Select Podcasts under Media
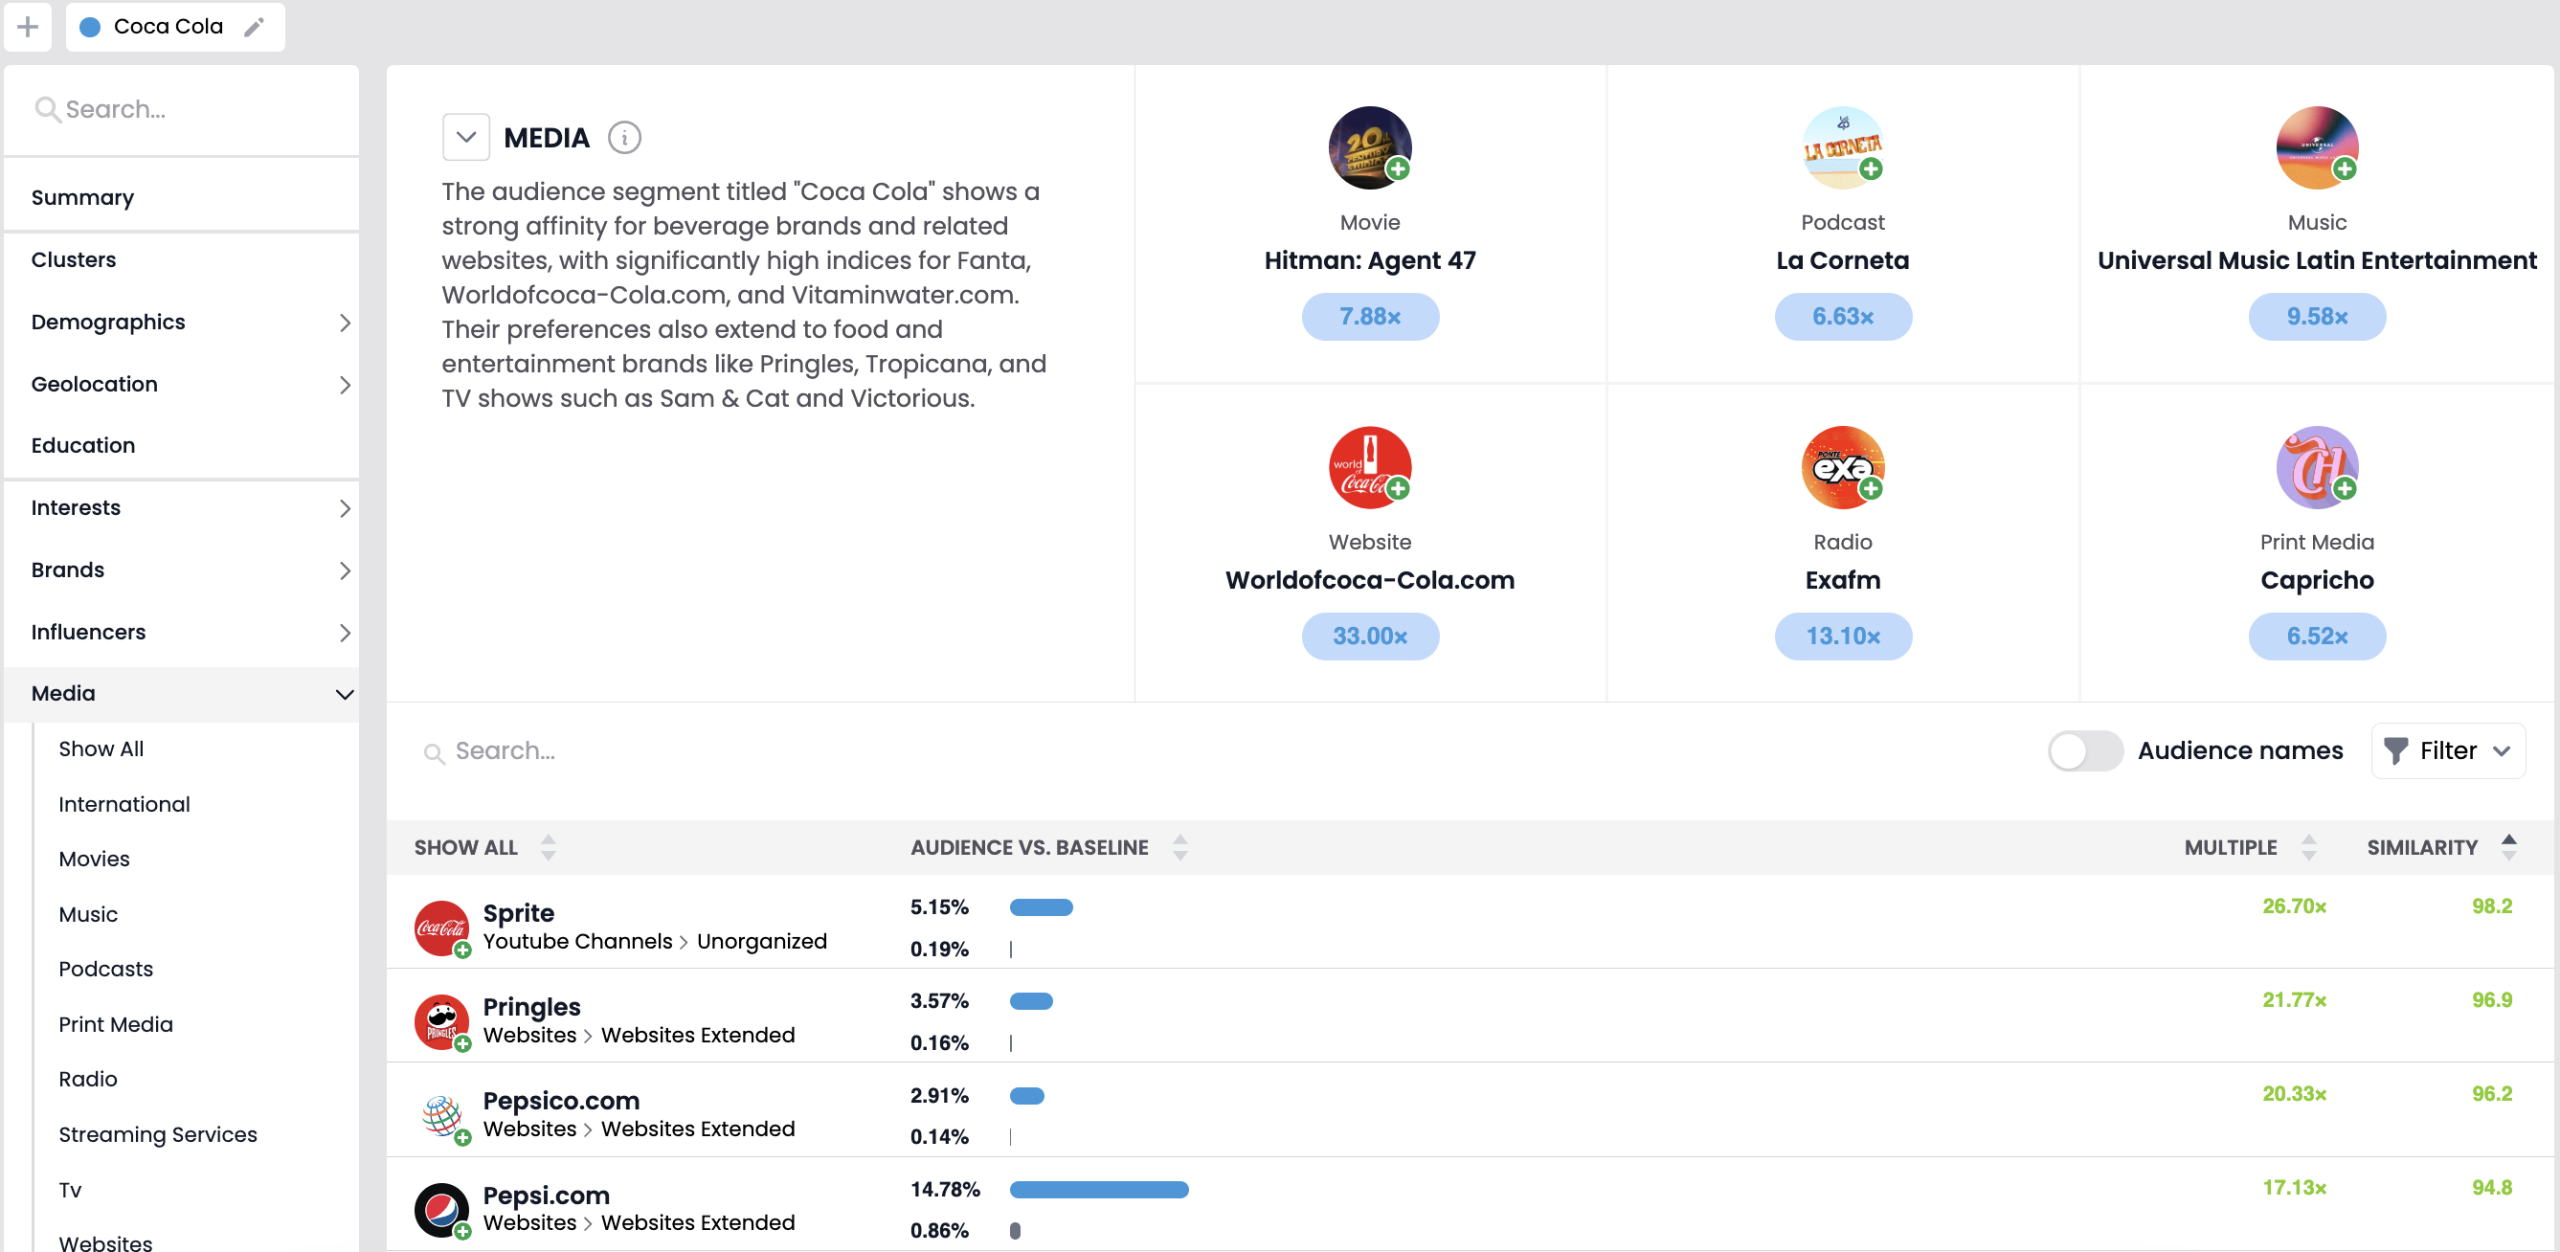Screen dimensions: 2560x1252 click(106, 969)
